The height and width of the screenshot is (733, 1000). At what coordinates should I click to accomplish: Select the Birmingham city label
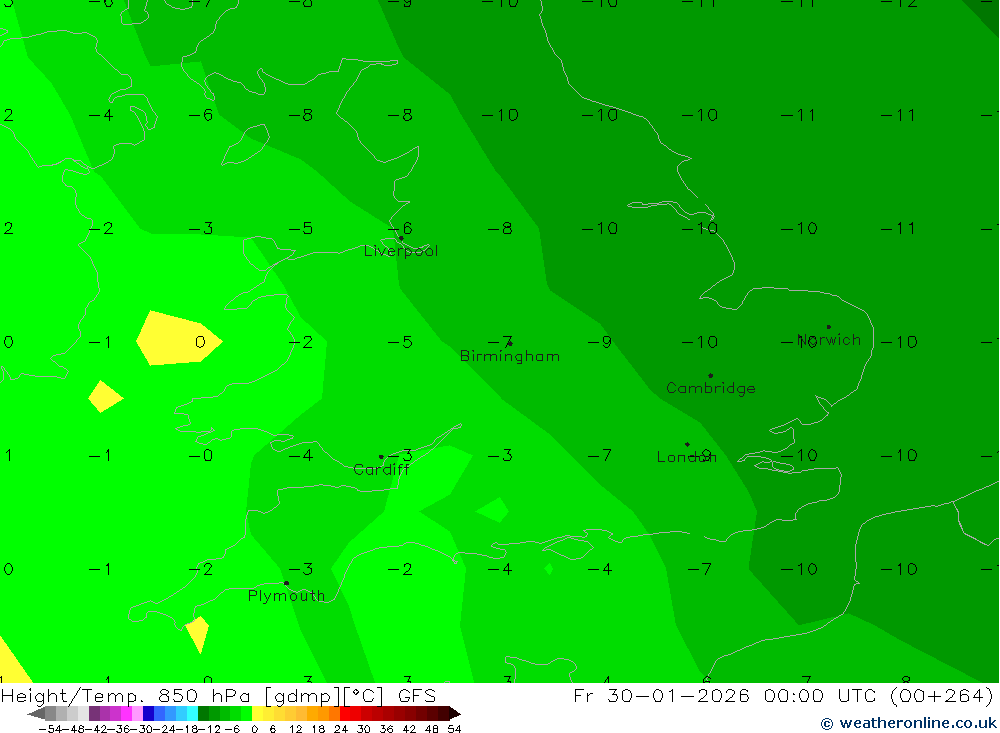click(x=510, y=356)
